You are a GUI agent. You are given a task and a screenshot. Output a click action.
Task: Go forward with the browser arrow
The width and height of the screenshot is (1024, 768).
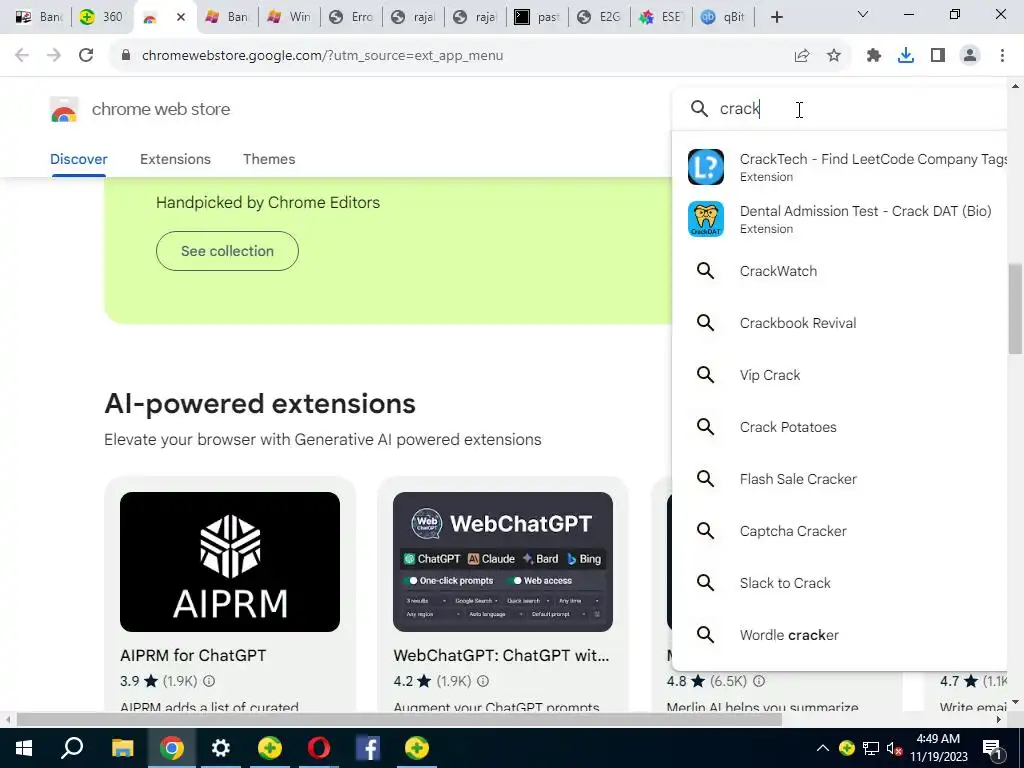coord(54,56)
